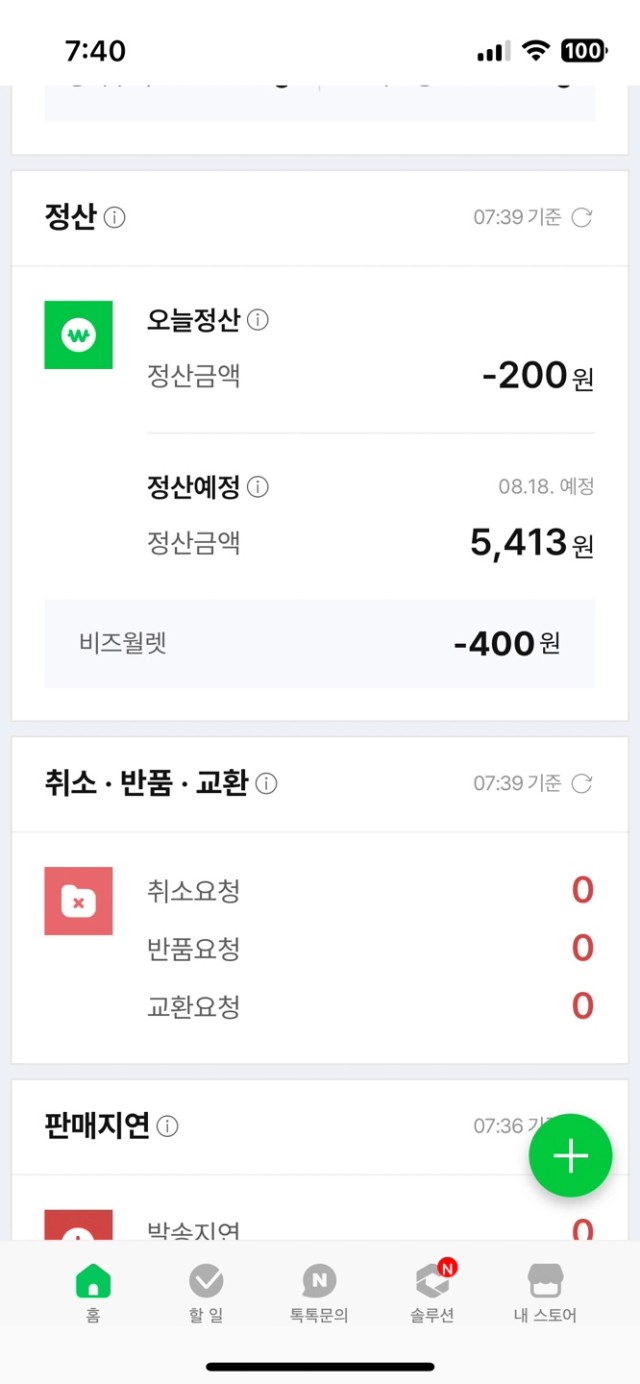Tap the info icon next to 취소·반품·교환
The width and height of the screenshot is (640, 1384).
(x=266, y=784)
